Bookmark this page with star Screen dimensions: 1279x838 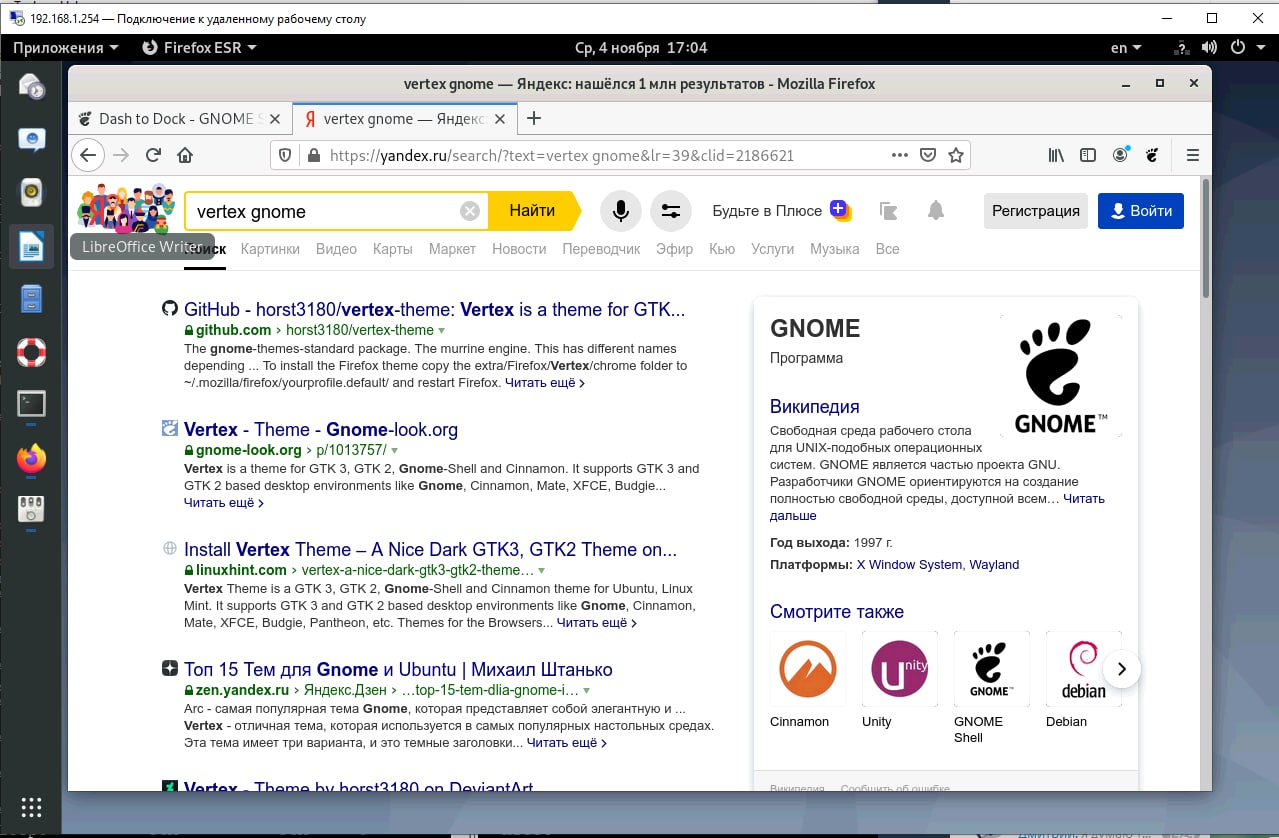956,155
